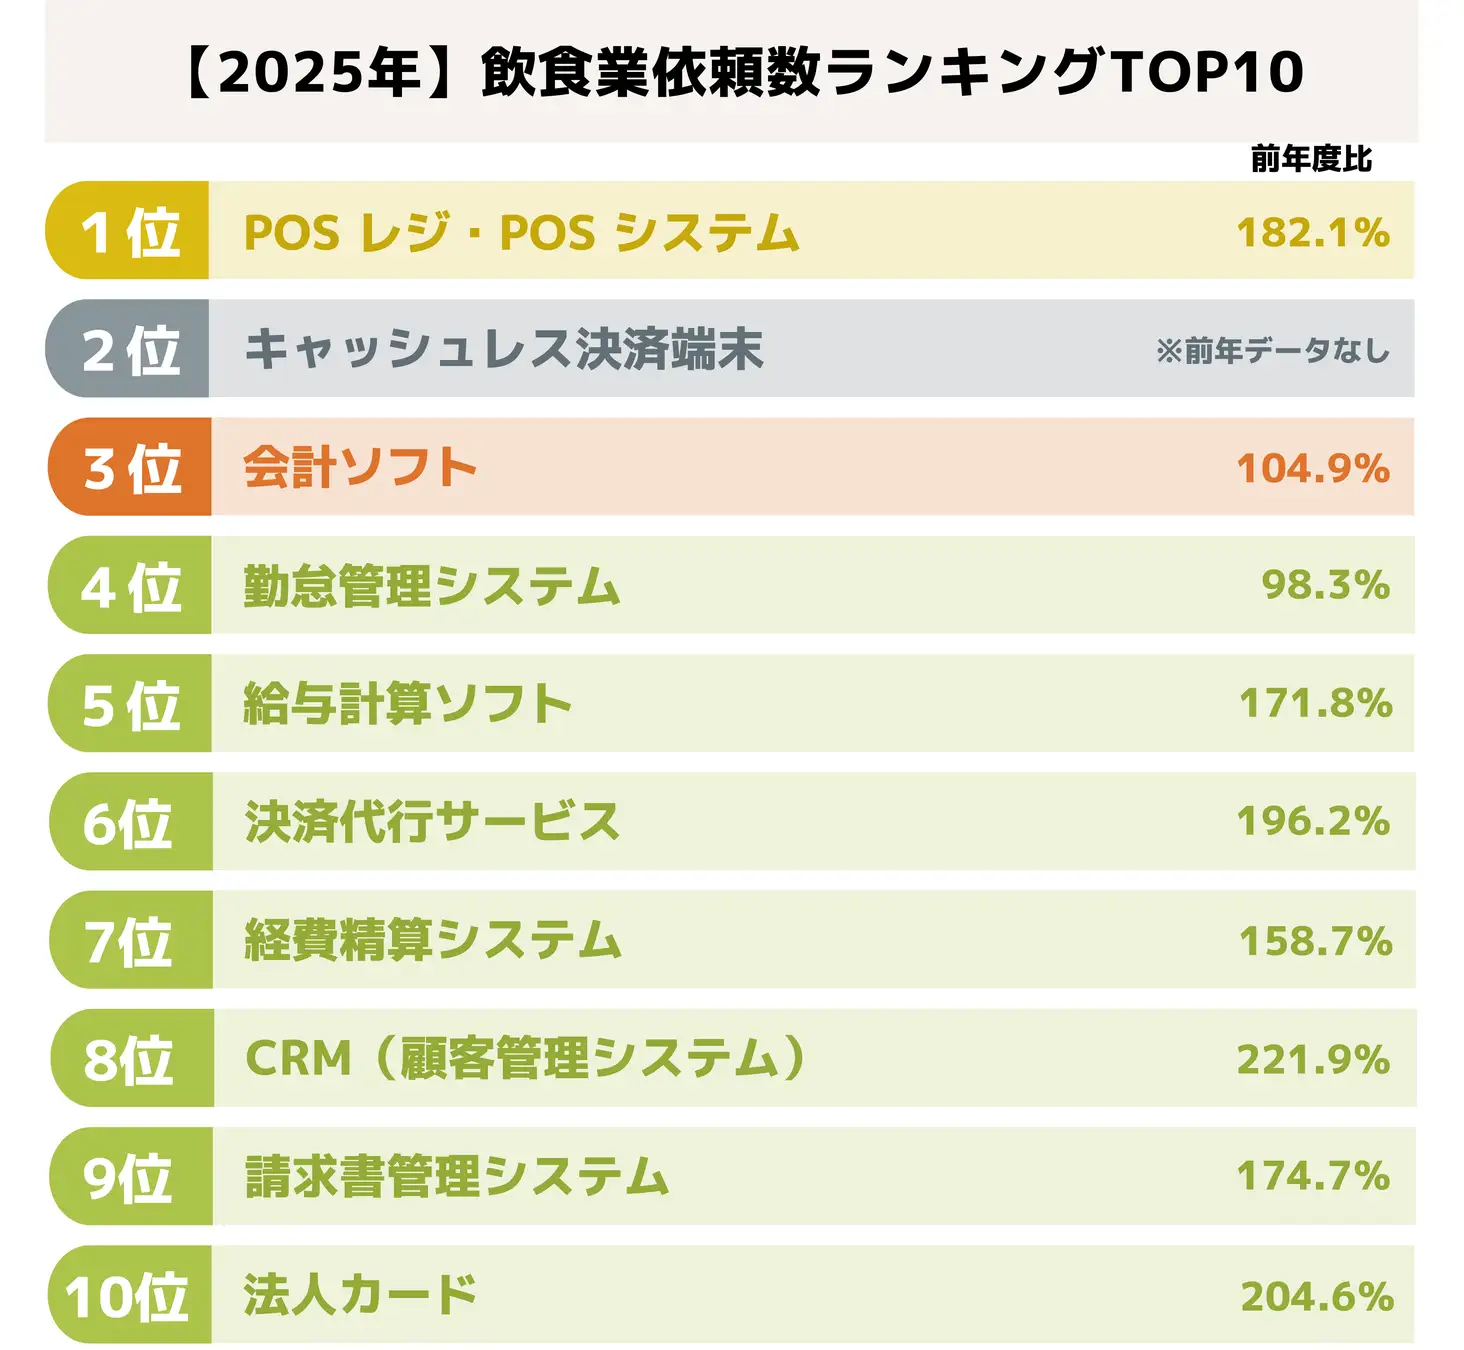Click the 勤怠管理システム row text

coord(432,586)
